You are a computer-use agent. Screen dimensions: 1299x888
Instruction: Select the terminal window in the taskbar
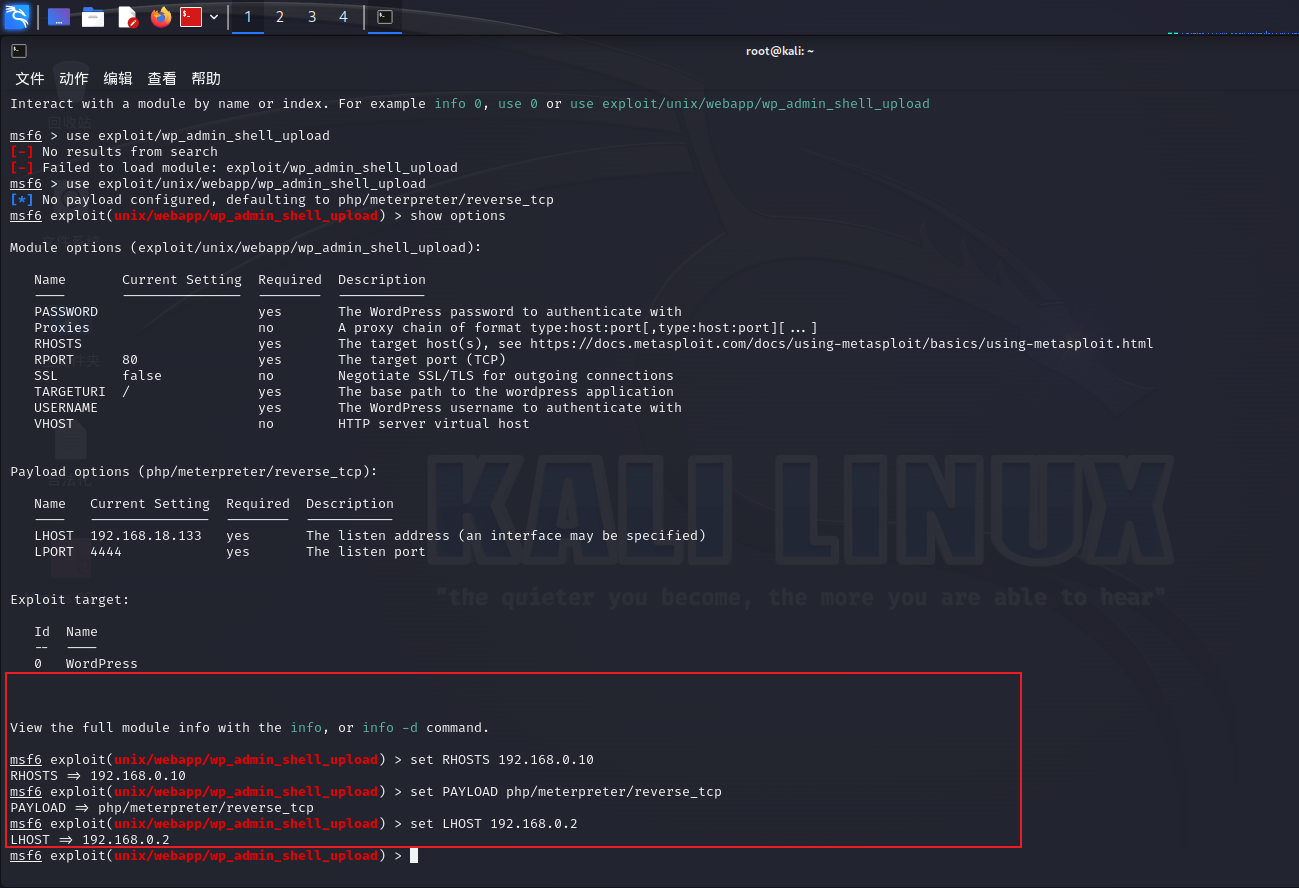tap(385, 17)
